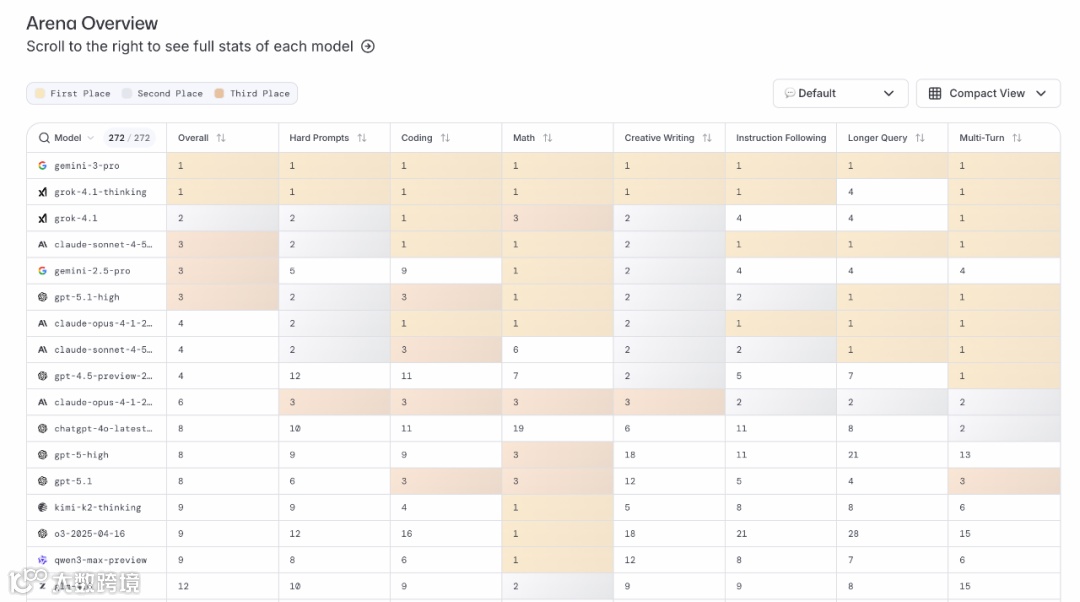Viewport: 1080px width, 602px height.
Task: Click the First Place color swatch
Action: (x=40, y=93)
